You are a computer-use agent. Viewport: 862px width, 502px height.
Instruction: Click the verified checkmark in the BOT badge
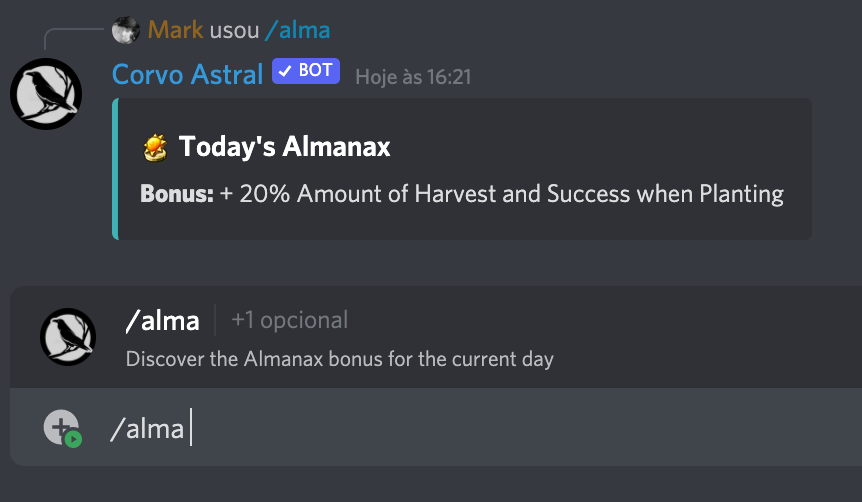(285, 73)
